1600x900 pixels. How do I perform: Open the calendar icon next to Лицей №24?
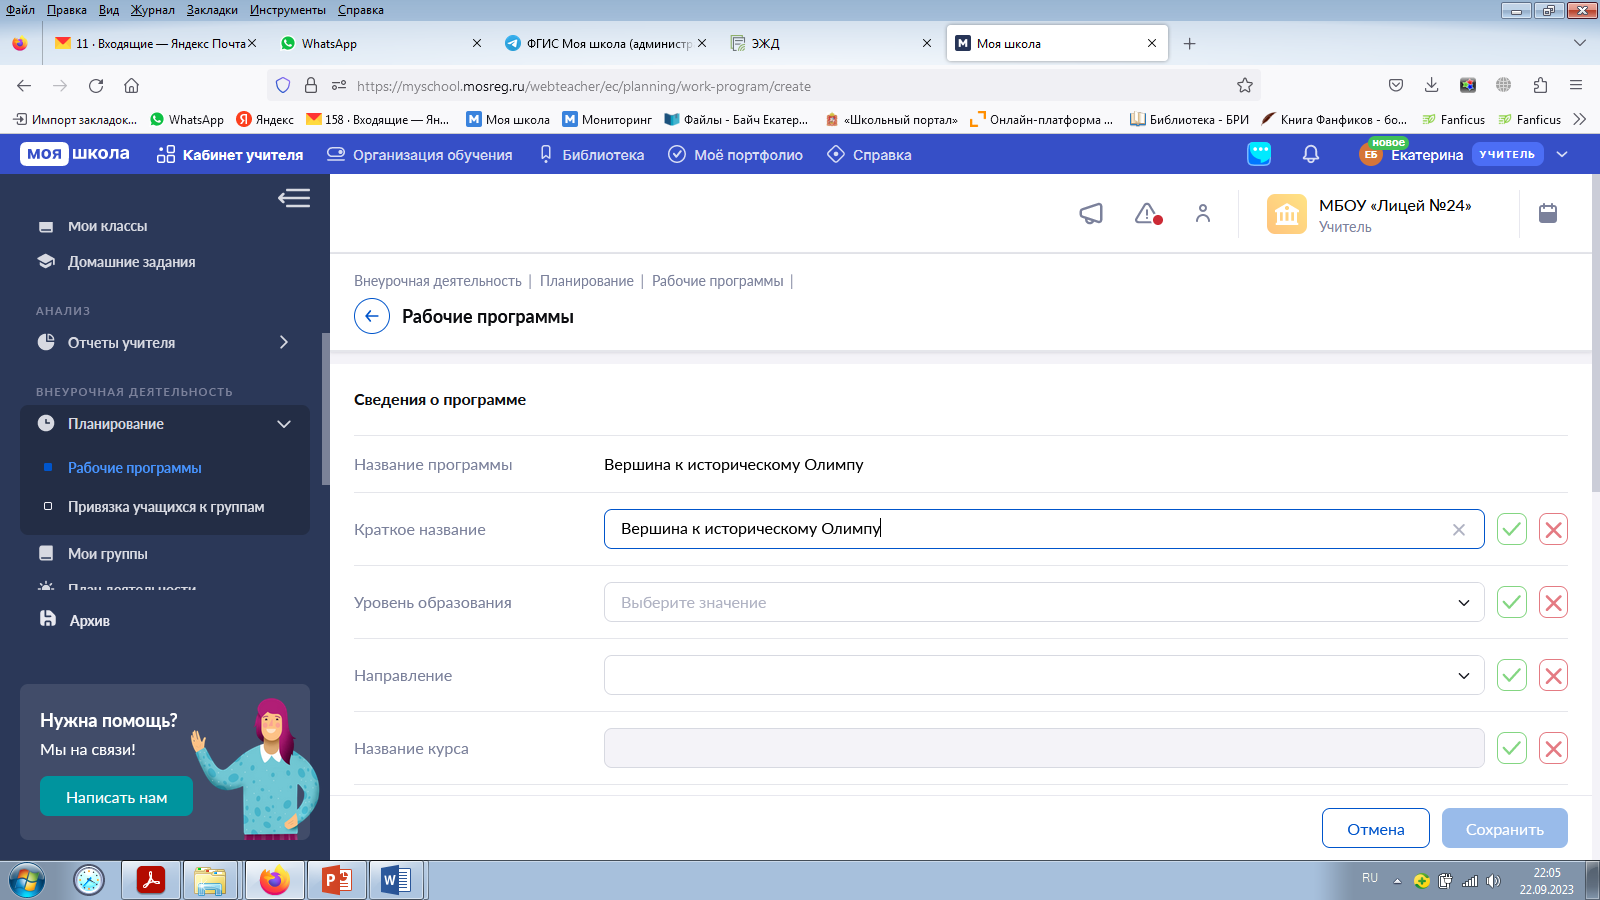point(1548,213)
